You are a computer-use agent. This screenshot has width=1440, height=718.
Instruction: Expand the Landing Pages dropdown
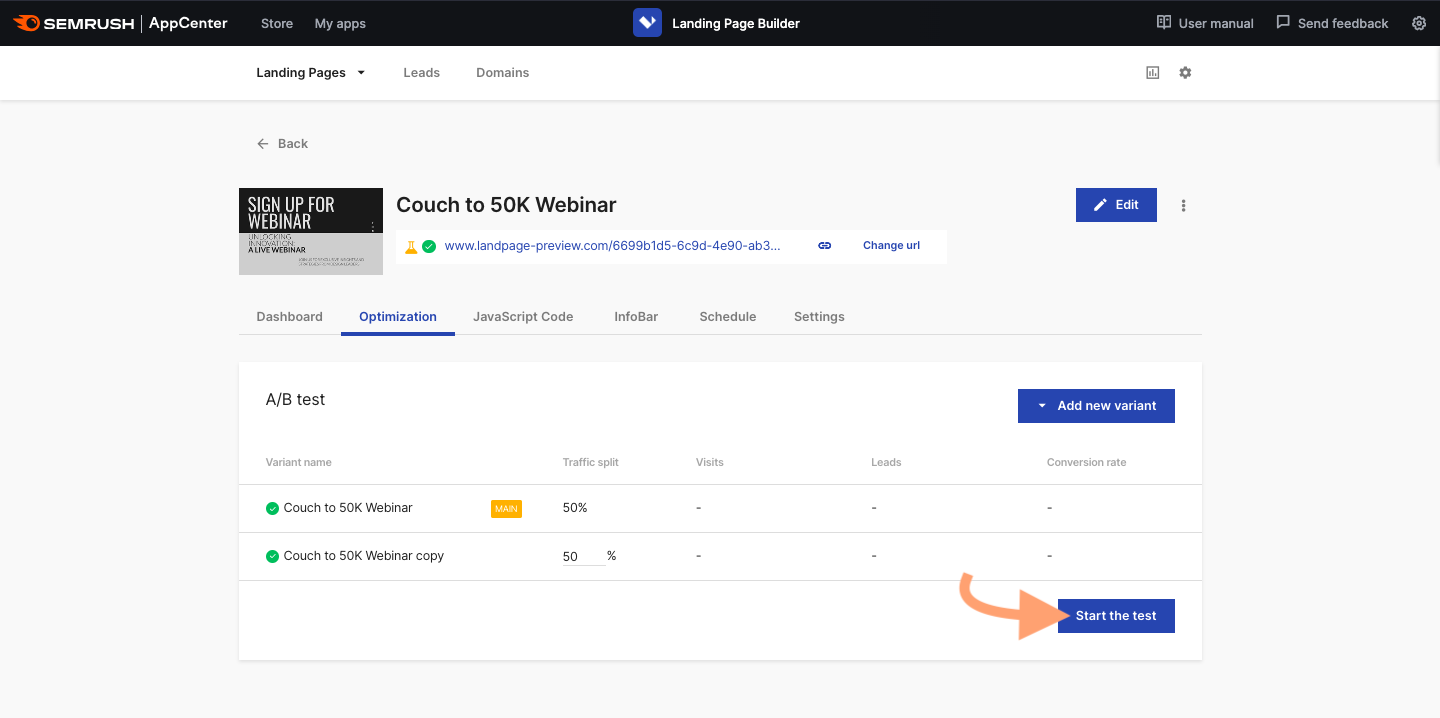(x=362, y=72)
